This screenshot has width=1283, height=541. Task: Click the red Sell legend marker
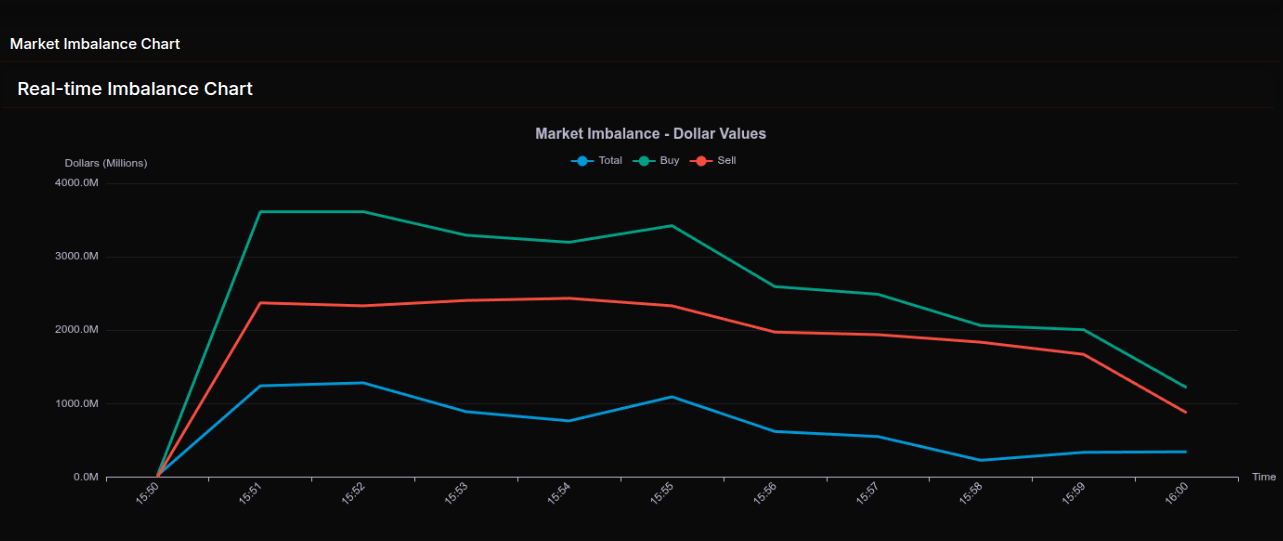coord(703,161)
